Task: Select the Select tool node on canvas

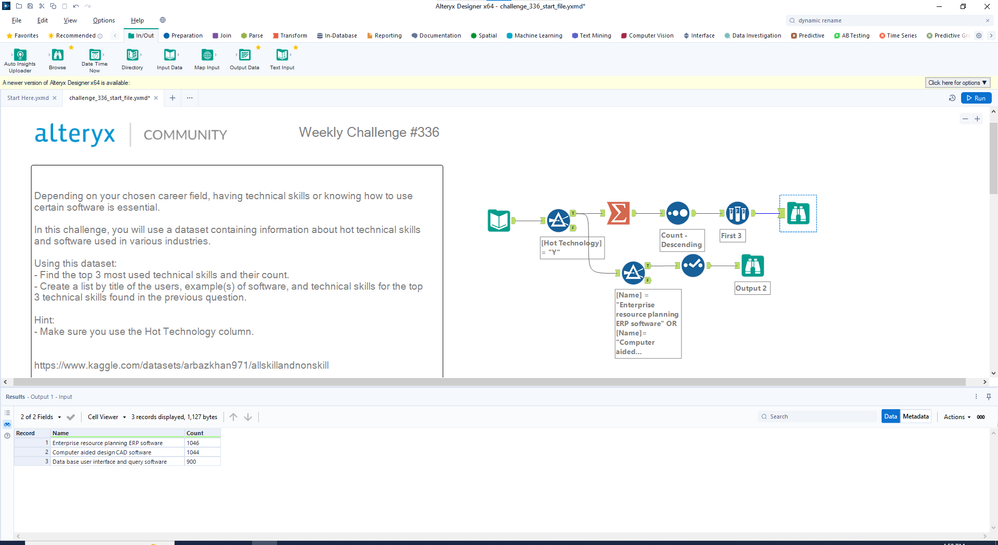Action: pyautogui.click(x=693, y=265)
